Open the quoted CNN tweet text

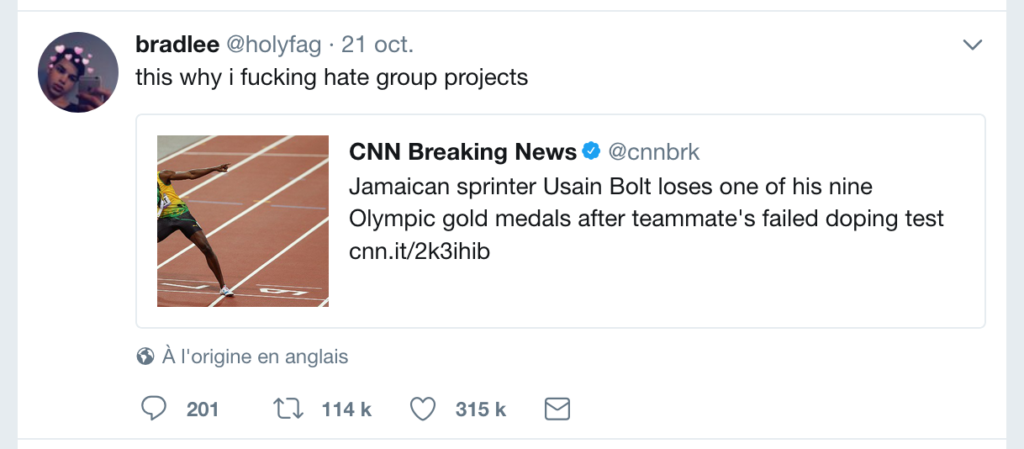pyautogui.click(x=646, y=203)
